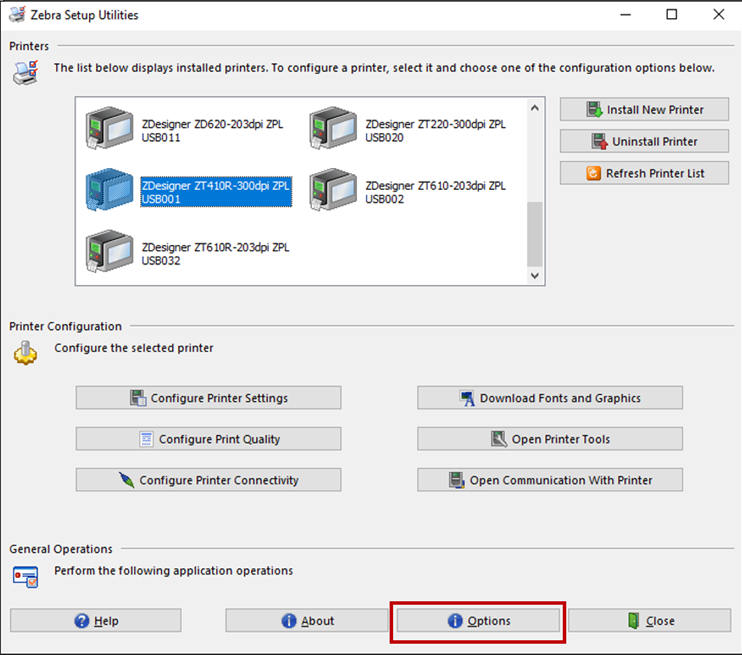This screenshot has width=742, height=655.
Task: Click Install New Printer button
Action: (644, 109)
